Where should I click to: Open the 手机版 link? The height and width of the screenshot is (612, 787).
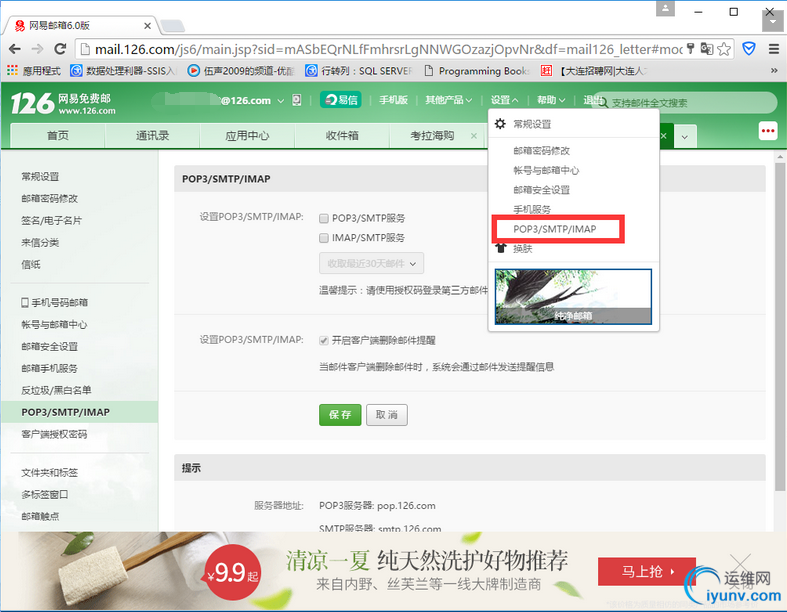pyautogui.click(x=393, y=100)
